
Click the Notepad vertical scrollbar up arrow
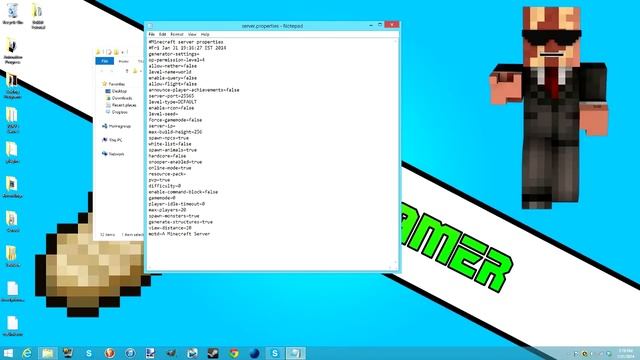tap(396, 41)
